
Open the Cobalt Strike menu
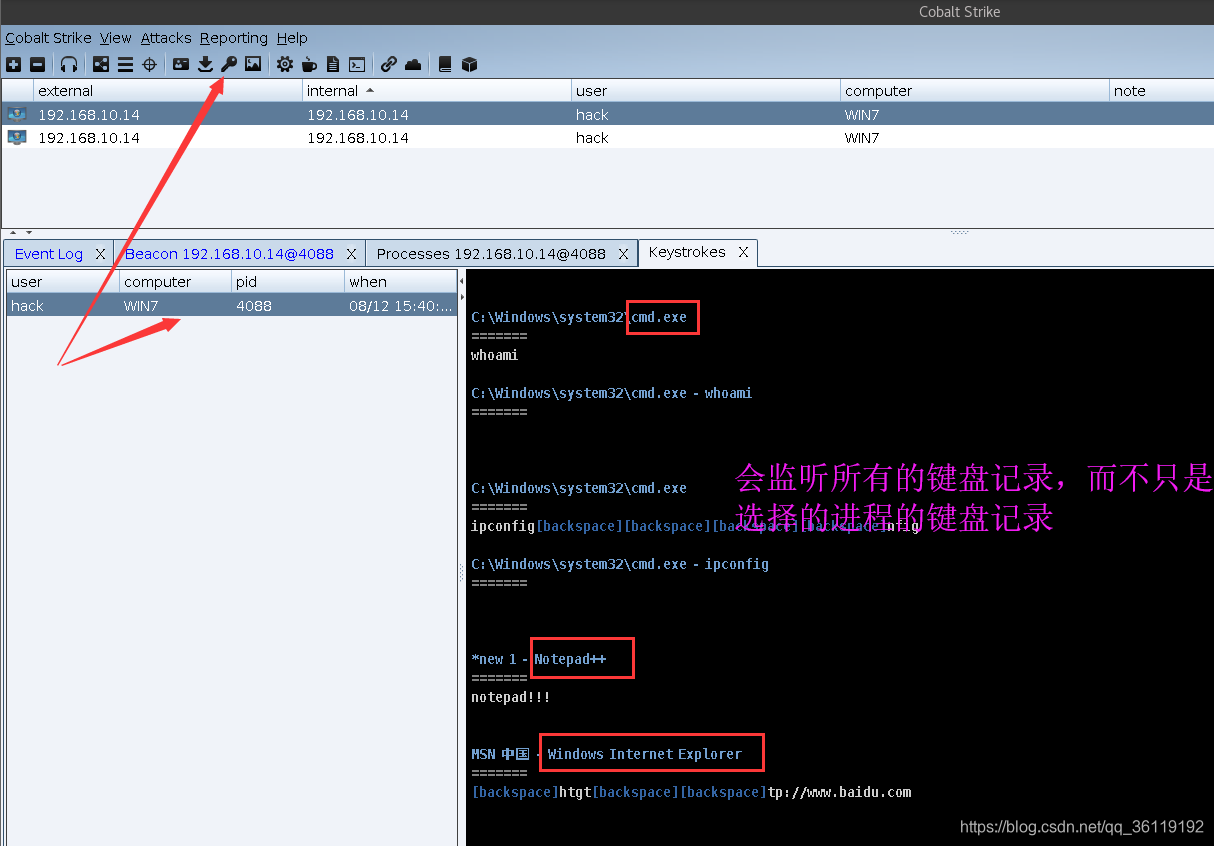[48, 38]
